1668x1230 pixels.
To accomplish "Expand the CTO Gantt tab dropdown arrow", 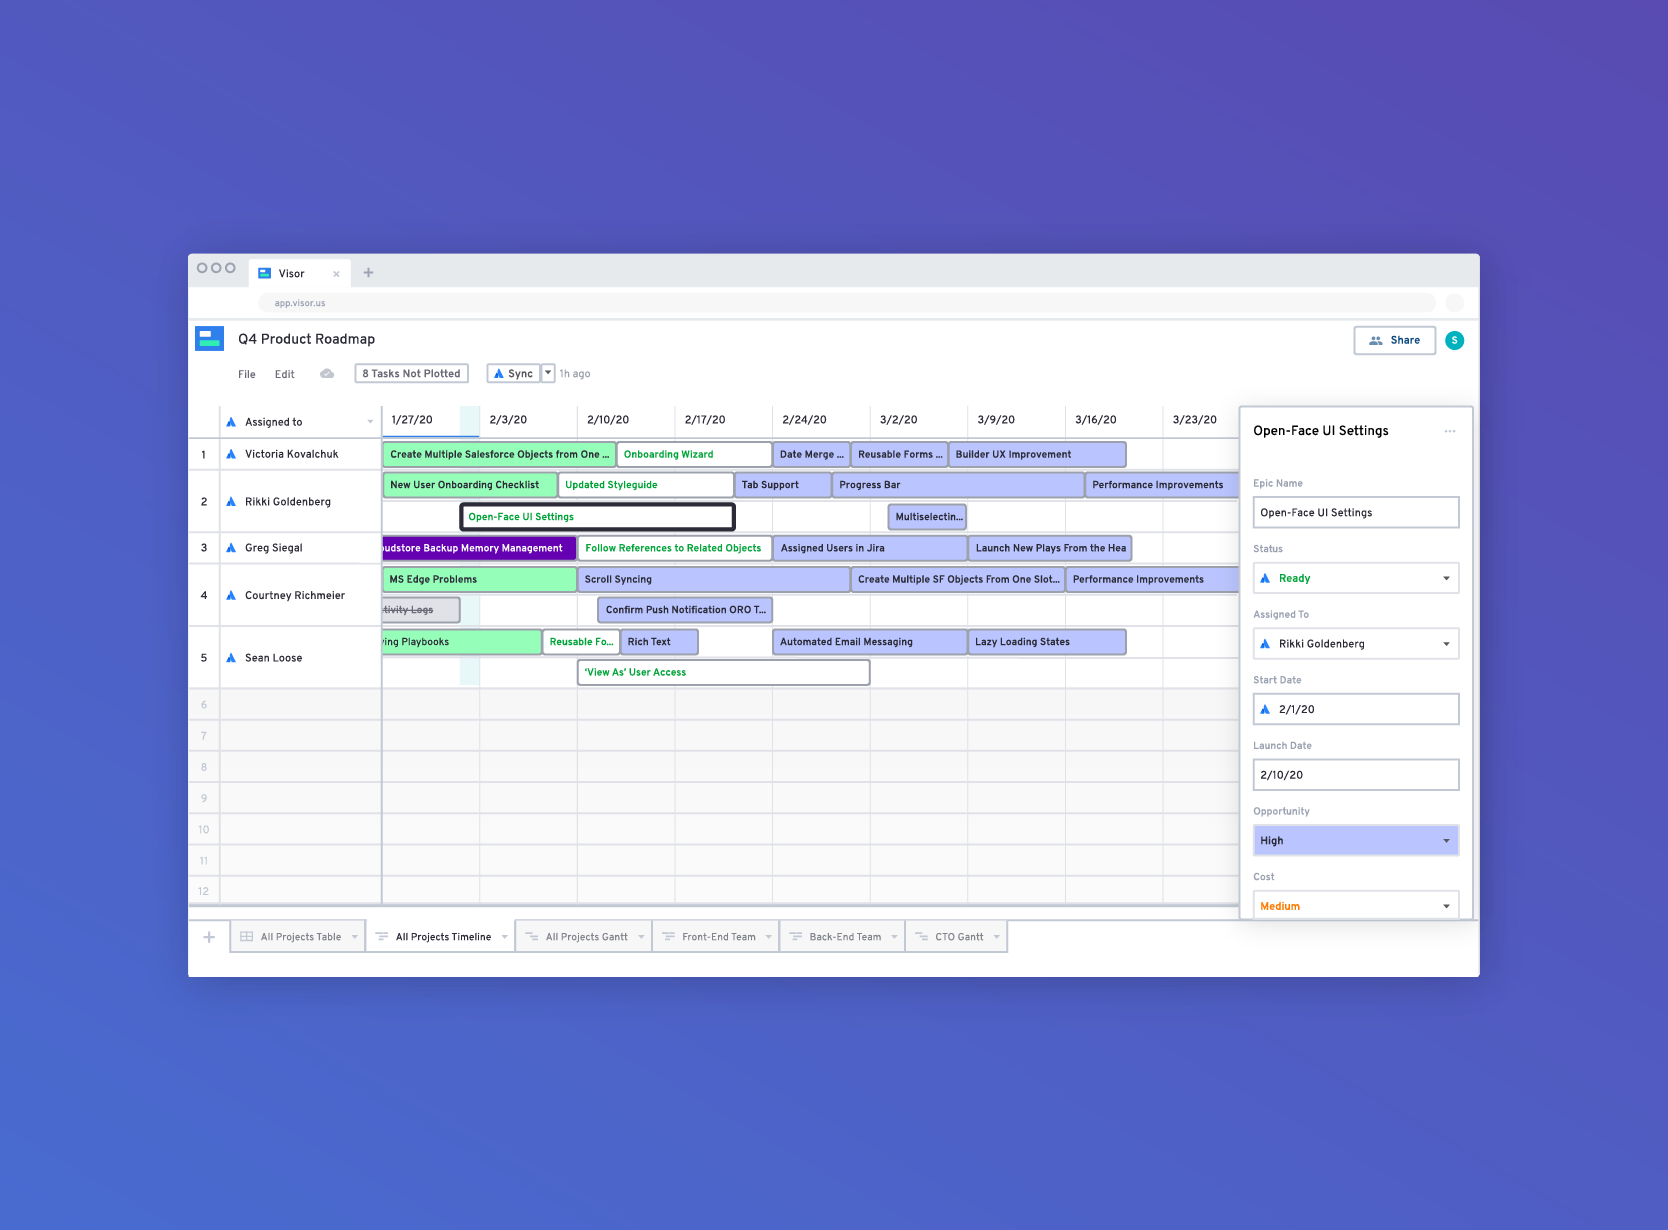I will coord(996,937).
